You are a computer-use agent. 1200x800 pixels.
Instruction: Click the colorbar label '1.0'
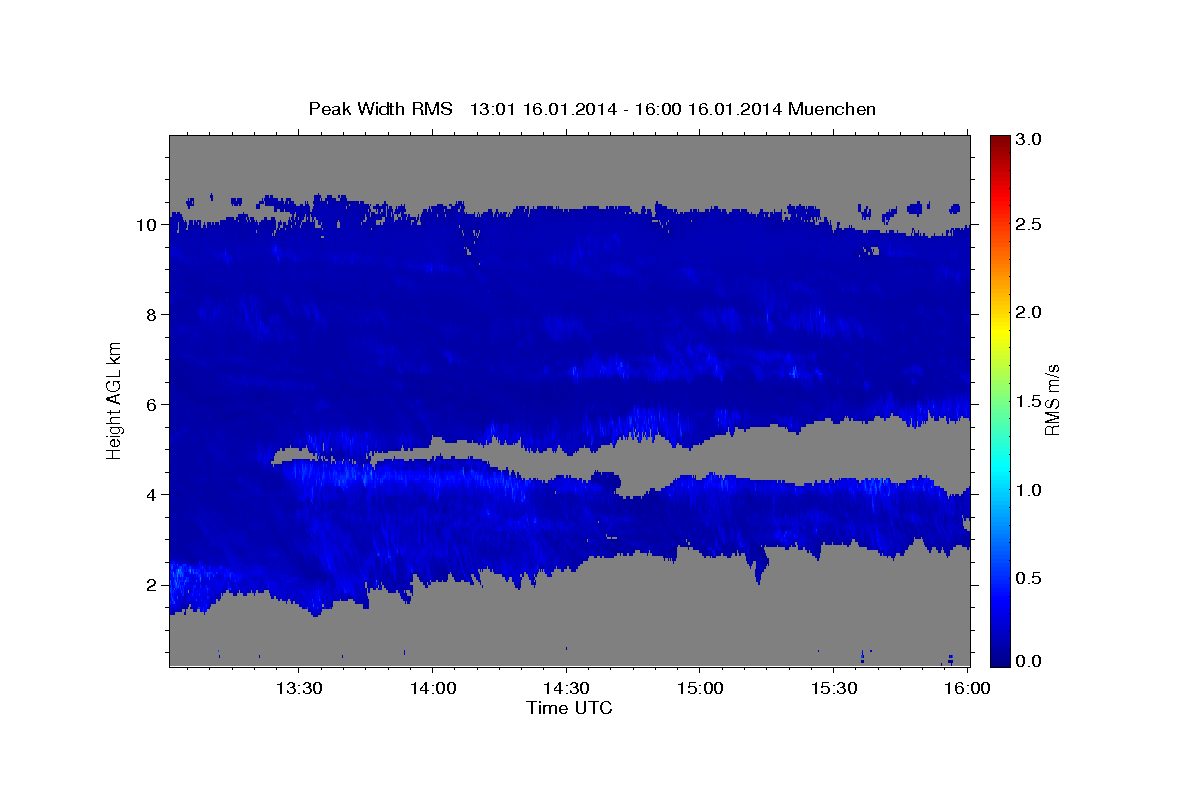pos(1031,490)
